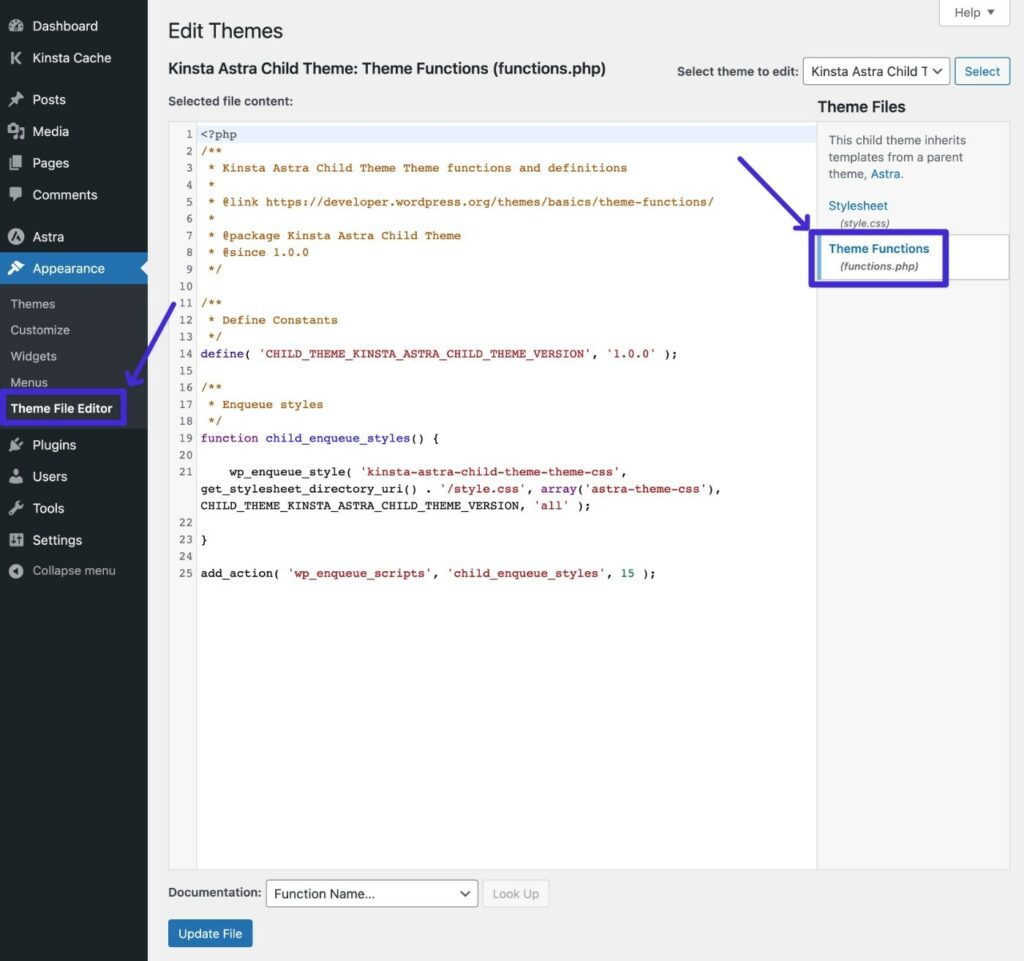Open the theme selection dropdown
The width and height of the screenshot is (1024, 961).
876,71
